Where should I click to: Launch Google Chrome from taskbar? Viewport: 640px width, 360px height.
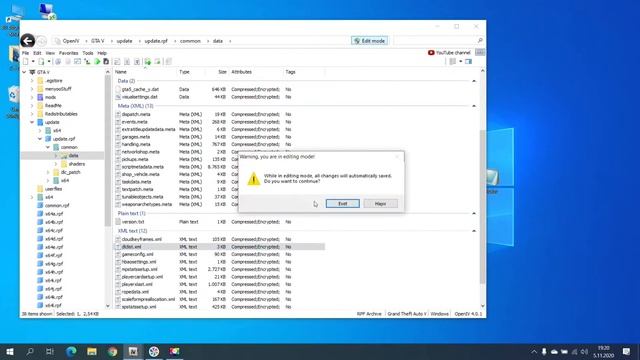click(113, 351)
